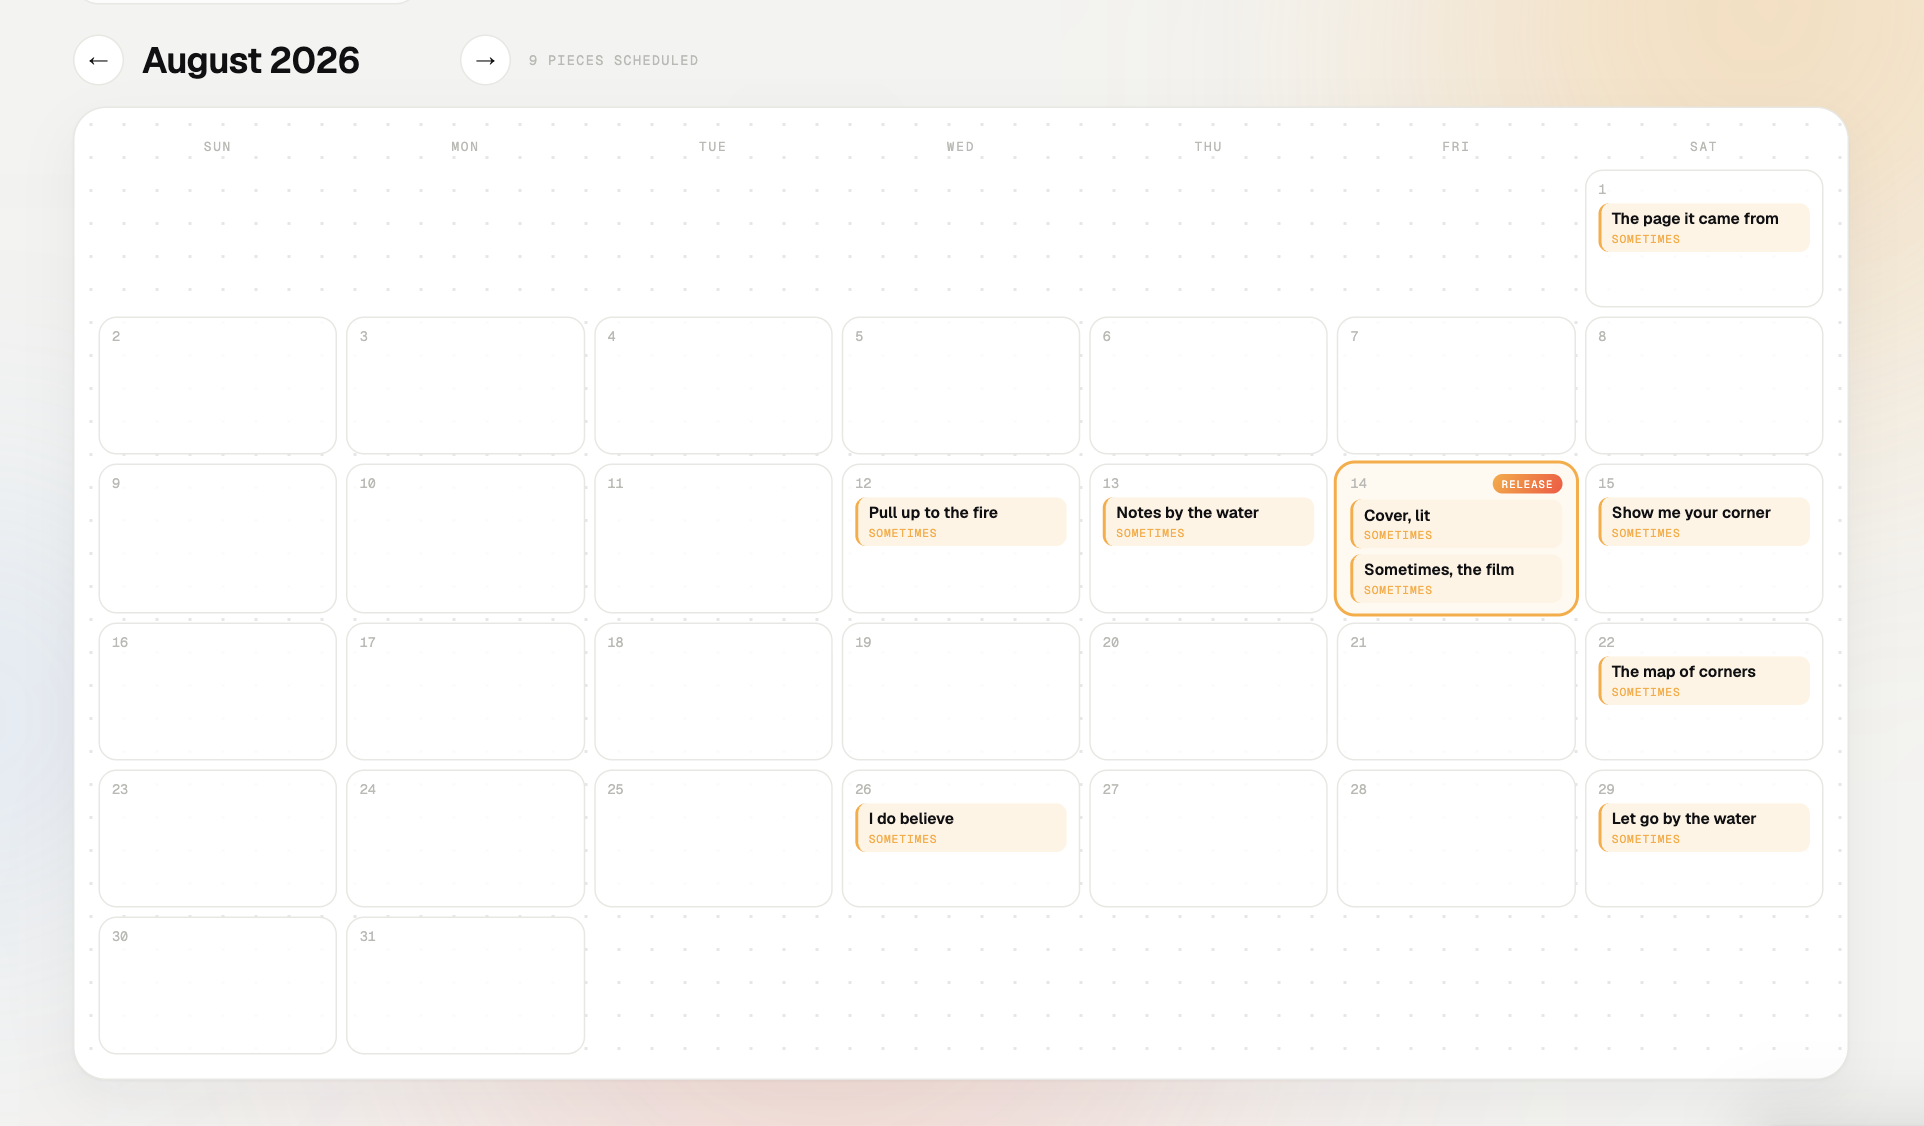The image size is (1924, 1126).
Task: Select the empty day cell for August 2
Action: 218,386
